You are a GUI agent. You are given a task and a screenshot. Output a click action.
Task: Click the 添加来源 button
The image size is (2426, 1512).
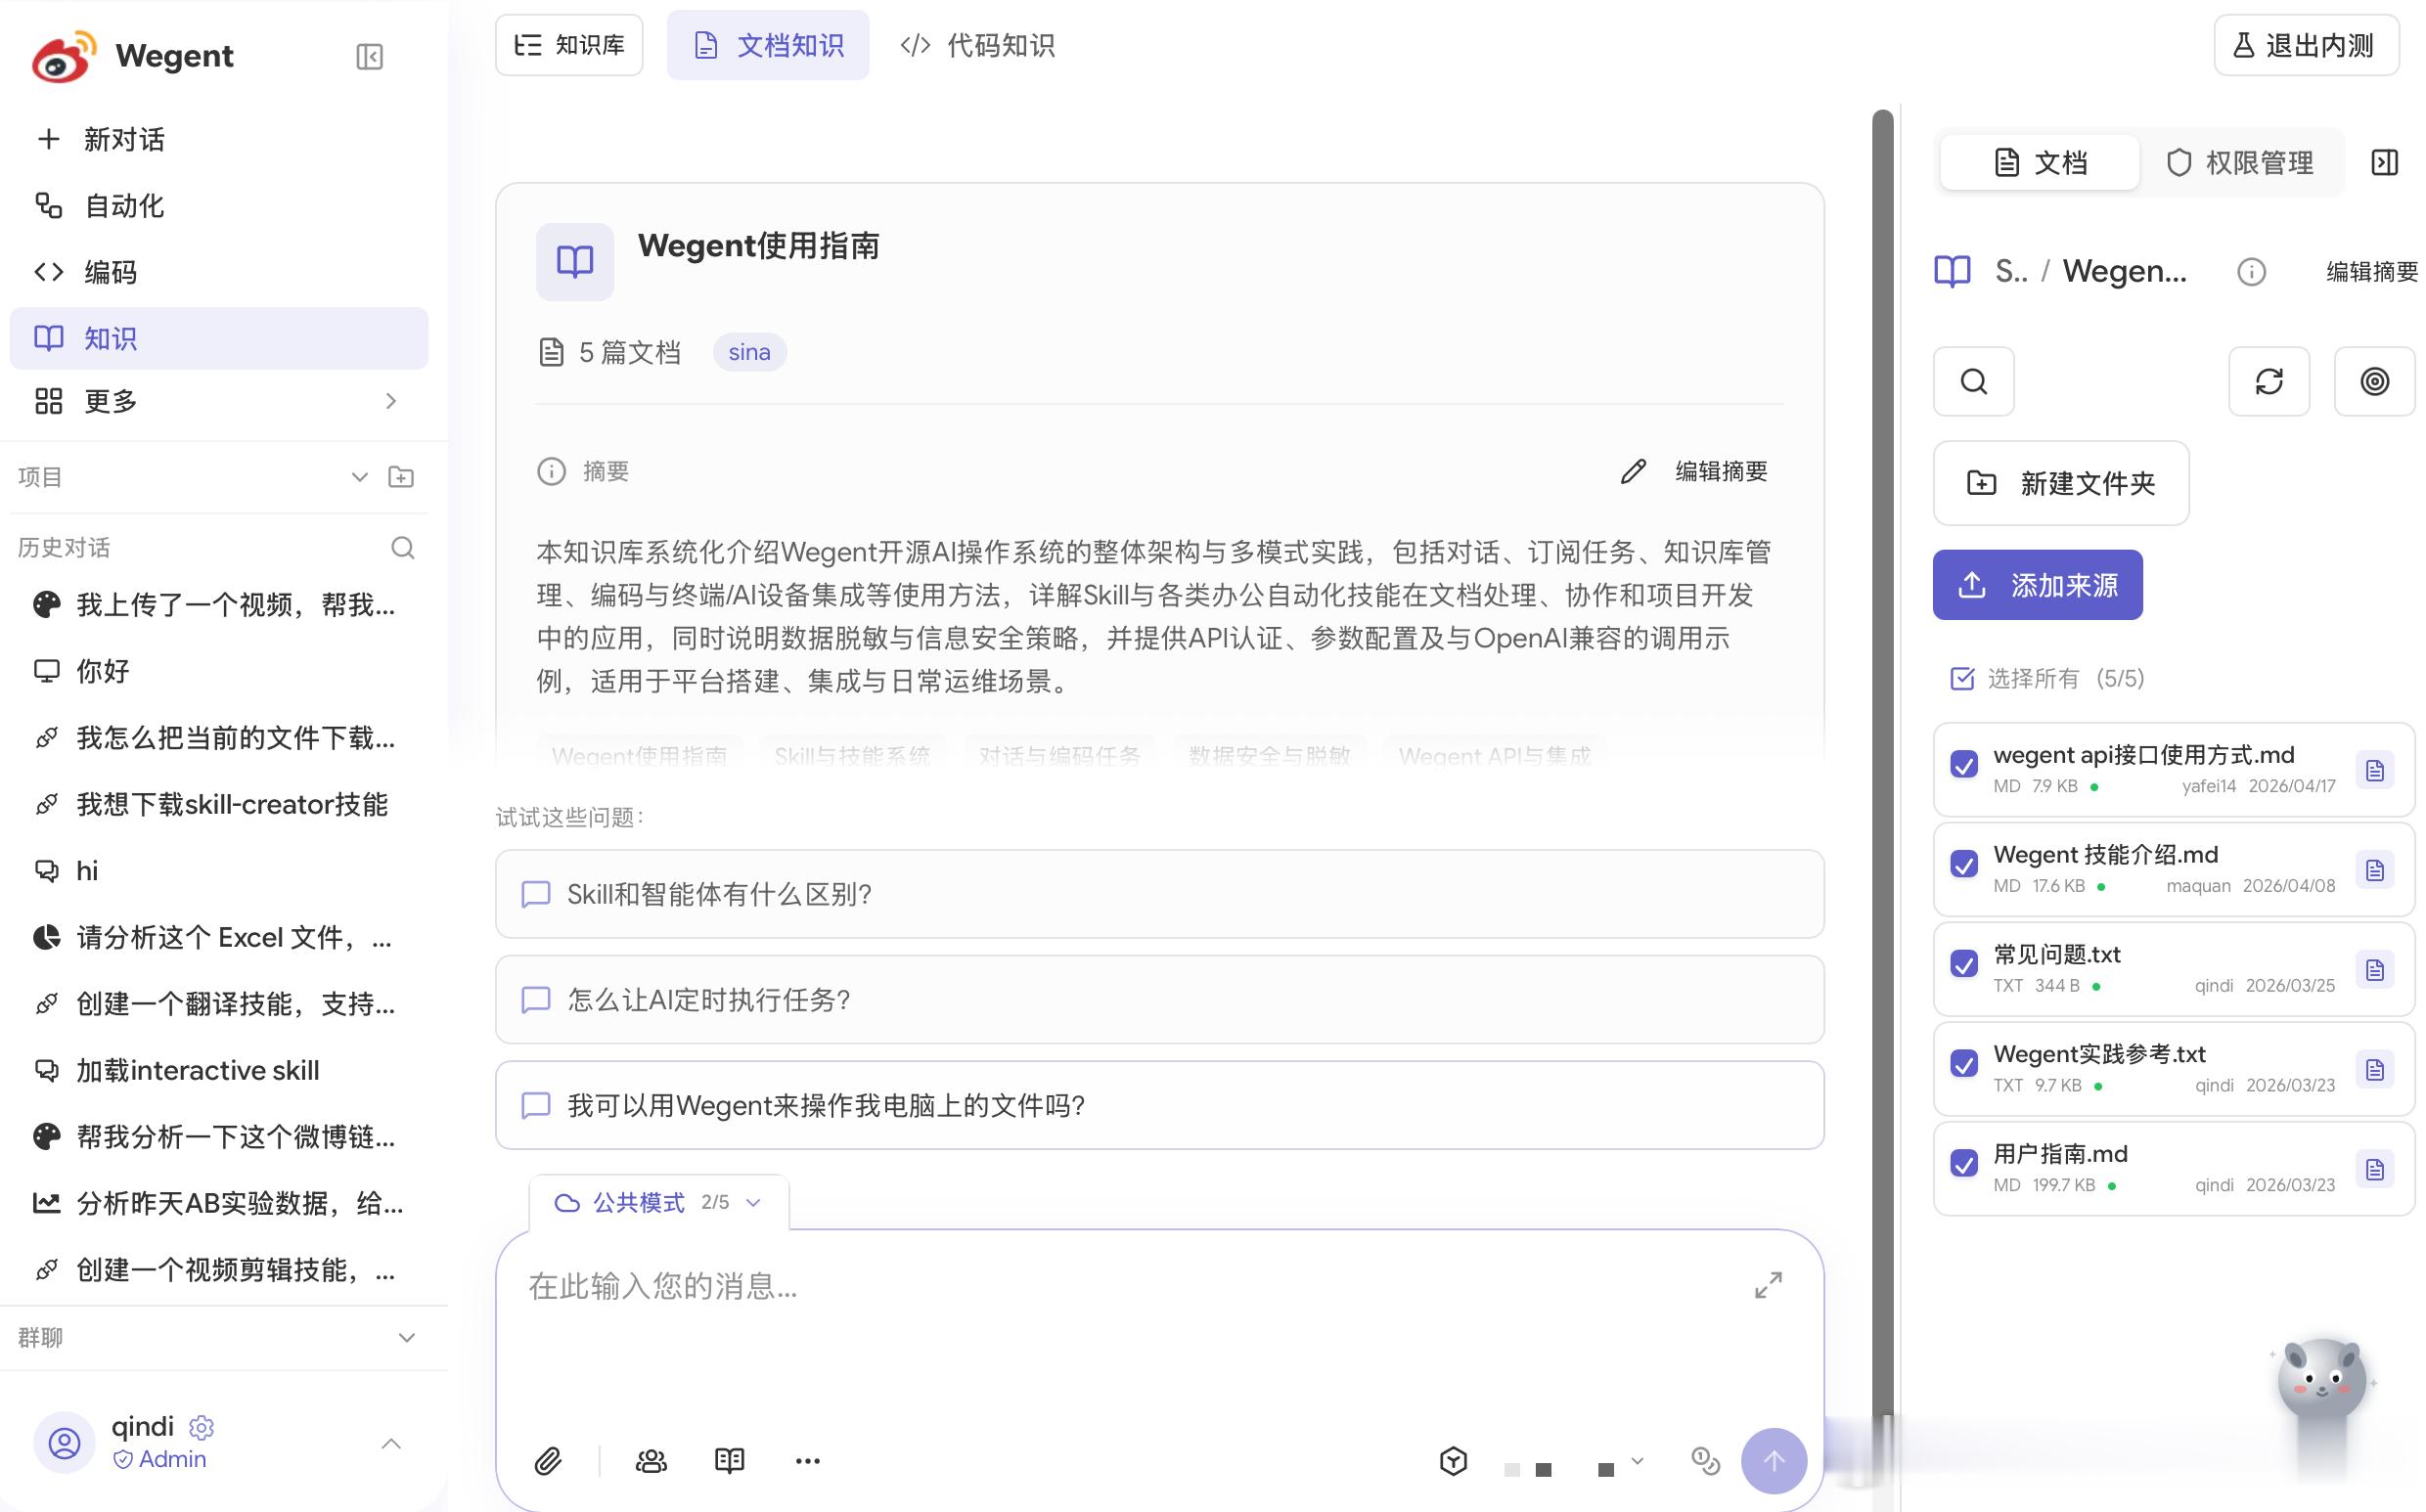click(2037, 585)
